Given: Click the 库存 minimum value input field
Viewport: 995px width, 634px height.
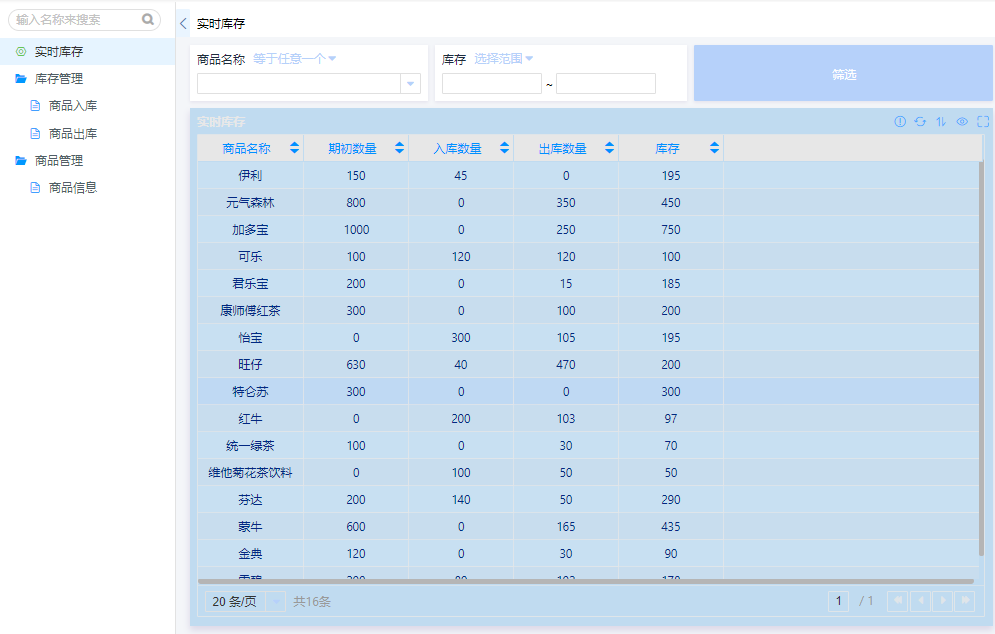Looking at the screenshot, I should coord(491,84).
